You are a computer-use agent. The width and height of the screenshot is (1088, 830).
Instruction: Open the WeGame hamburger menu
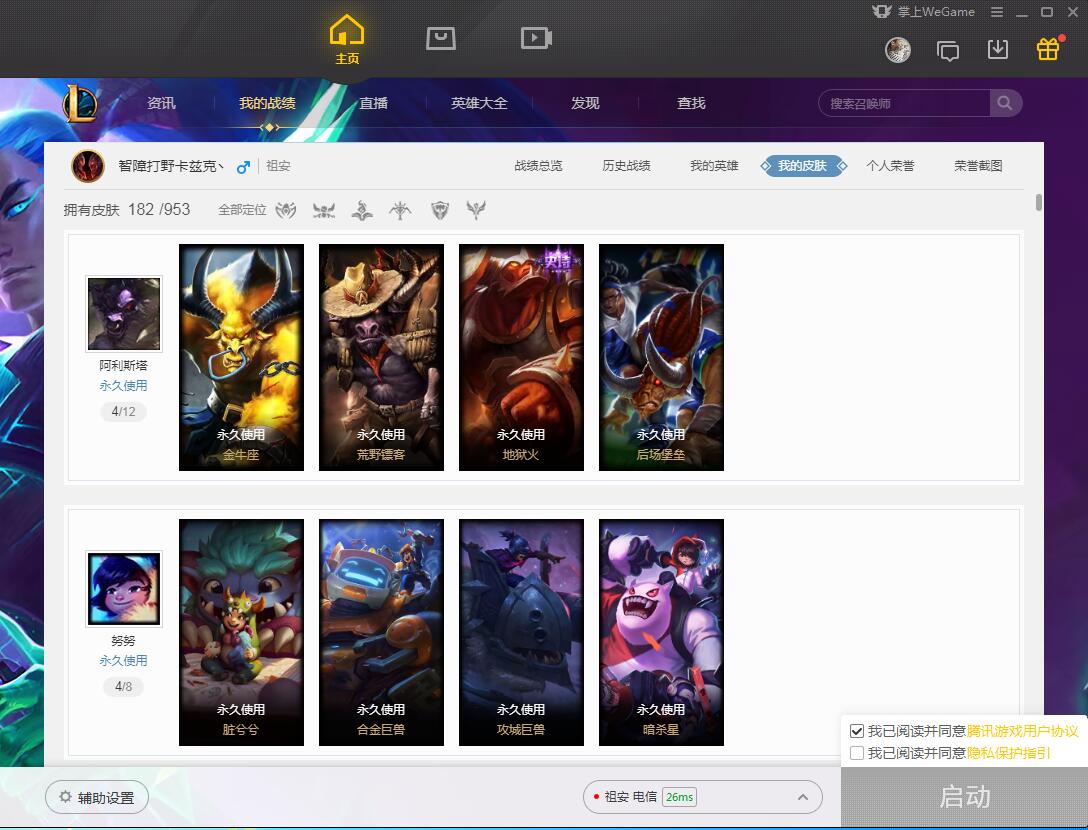997,12
